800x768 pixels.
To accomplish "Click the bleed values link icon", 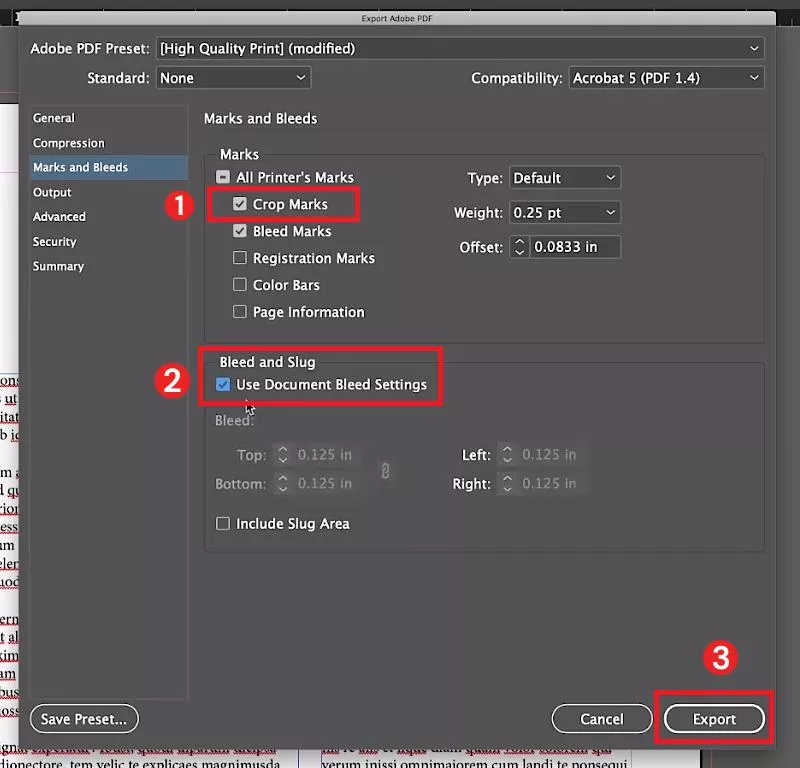I will tap(387, 470).
